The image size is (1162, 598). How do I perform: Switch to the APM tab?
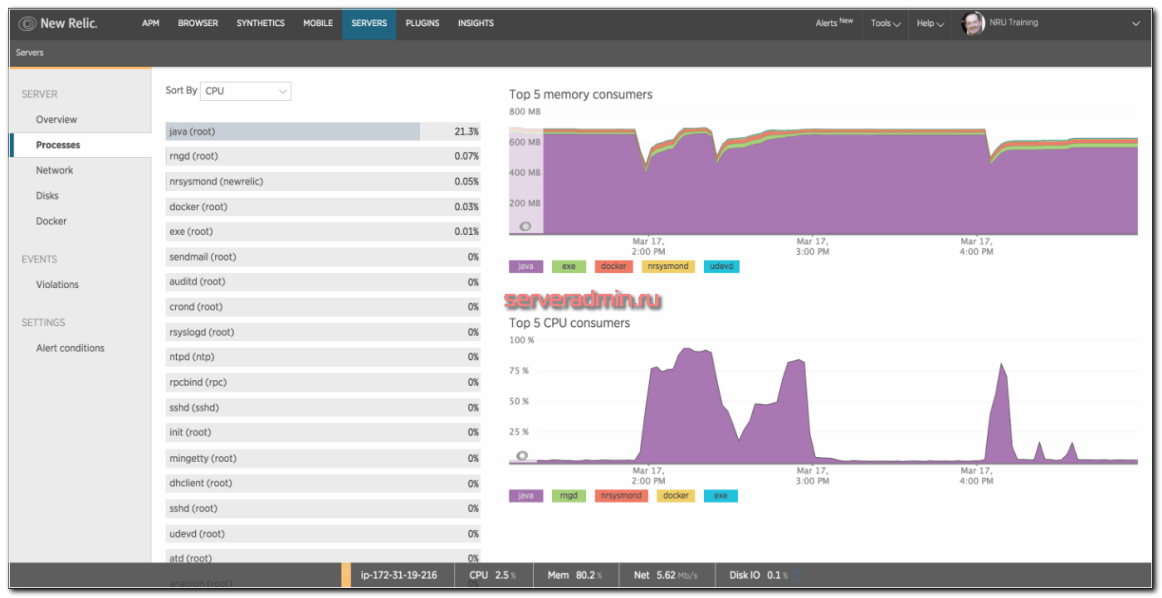[x=149, y=23]
